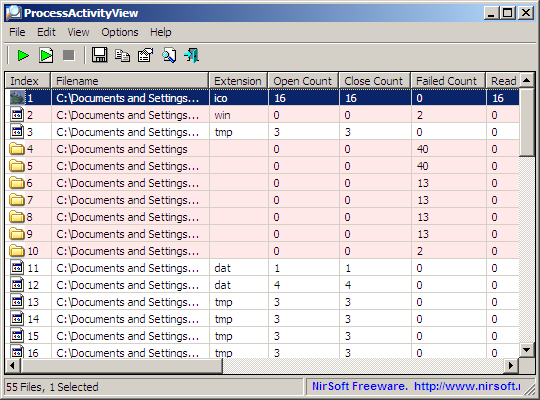Sort by the Failed Count column header

(x=448, y=81)
